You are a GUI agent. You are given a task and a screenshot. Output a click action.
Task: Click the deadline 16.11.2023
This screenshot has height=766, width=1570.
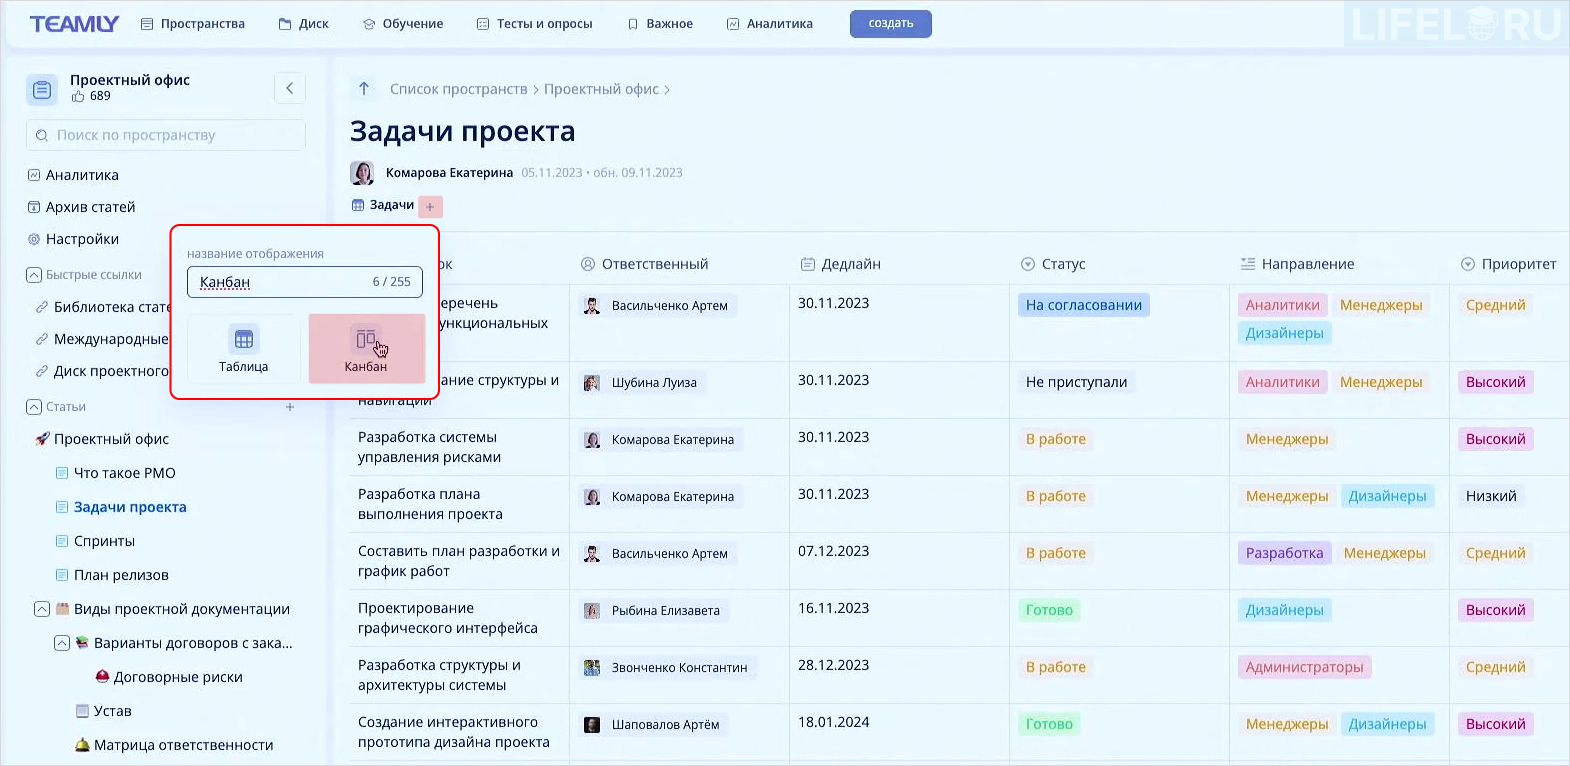tap(833, 608)
